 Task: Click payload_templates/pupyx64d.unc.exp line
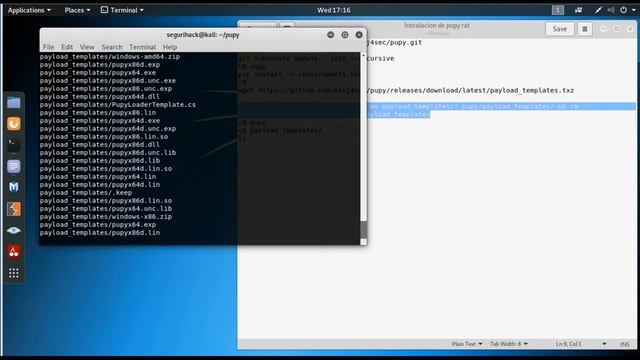point(108,129)
